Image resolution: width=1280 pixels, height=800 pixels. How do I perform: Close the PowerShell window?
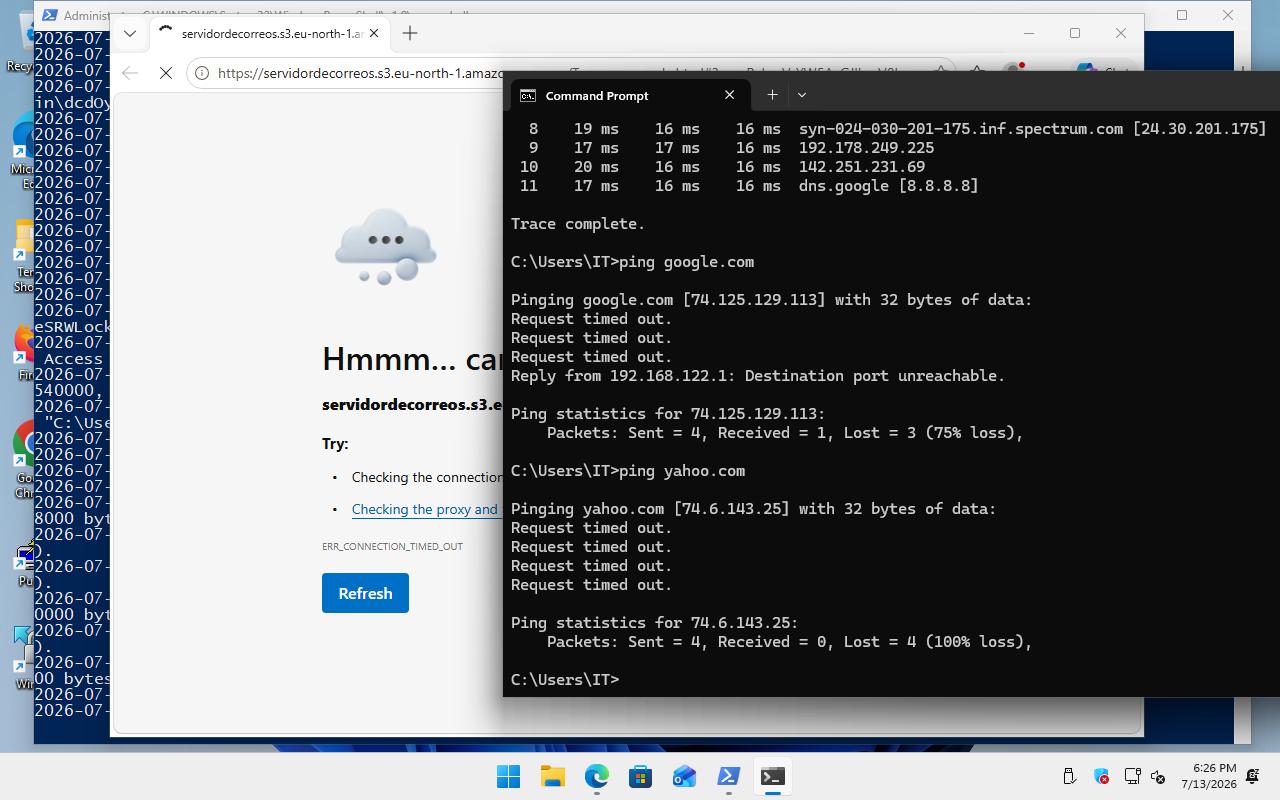pyautogui.click(x=1228, y=15)
